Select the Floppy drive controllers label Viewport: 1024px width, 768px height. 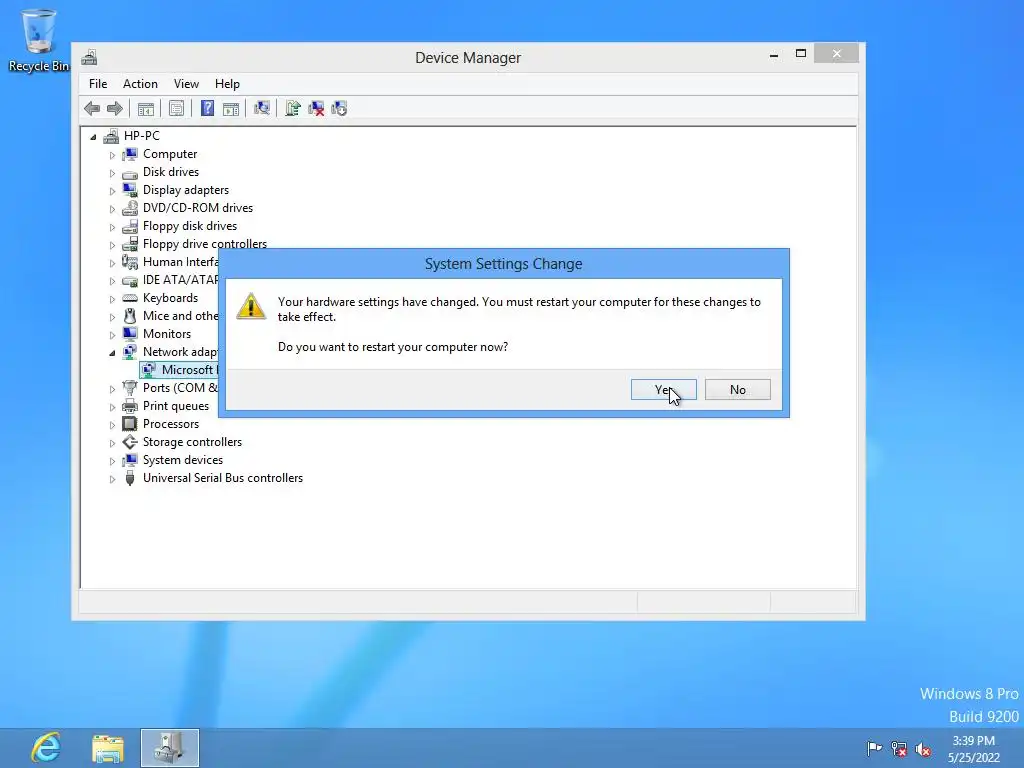[204, 244]
